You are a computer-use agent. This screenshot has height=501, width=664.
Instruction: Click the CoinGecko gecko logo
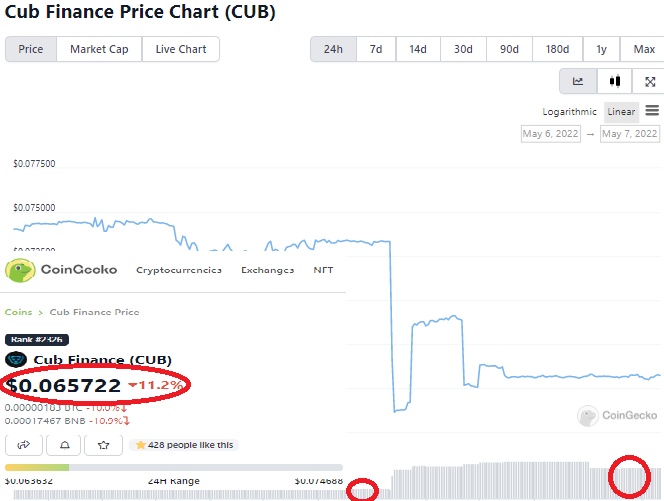(20, 269)
